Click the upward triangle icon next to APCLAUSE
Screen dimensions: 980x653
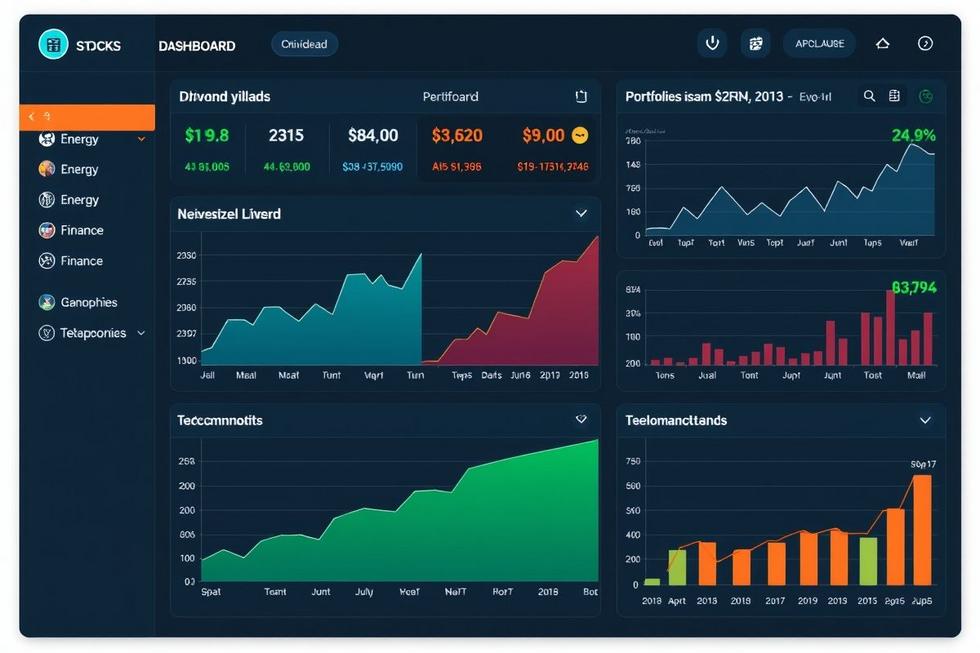coord(882,43)
